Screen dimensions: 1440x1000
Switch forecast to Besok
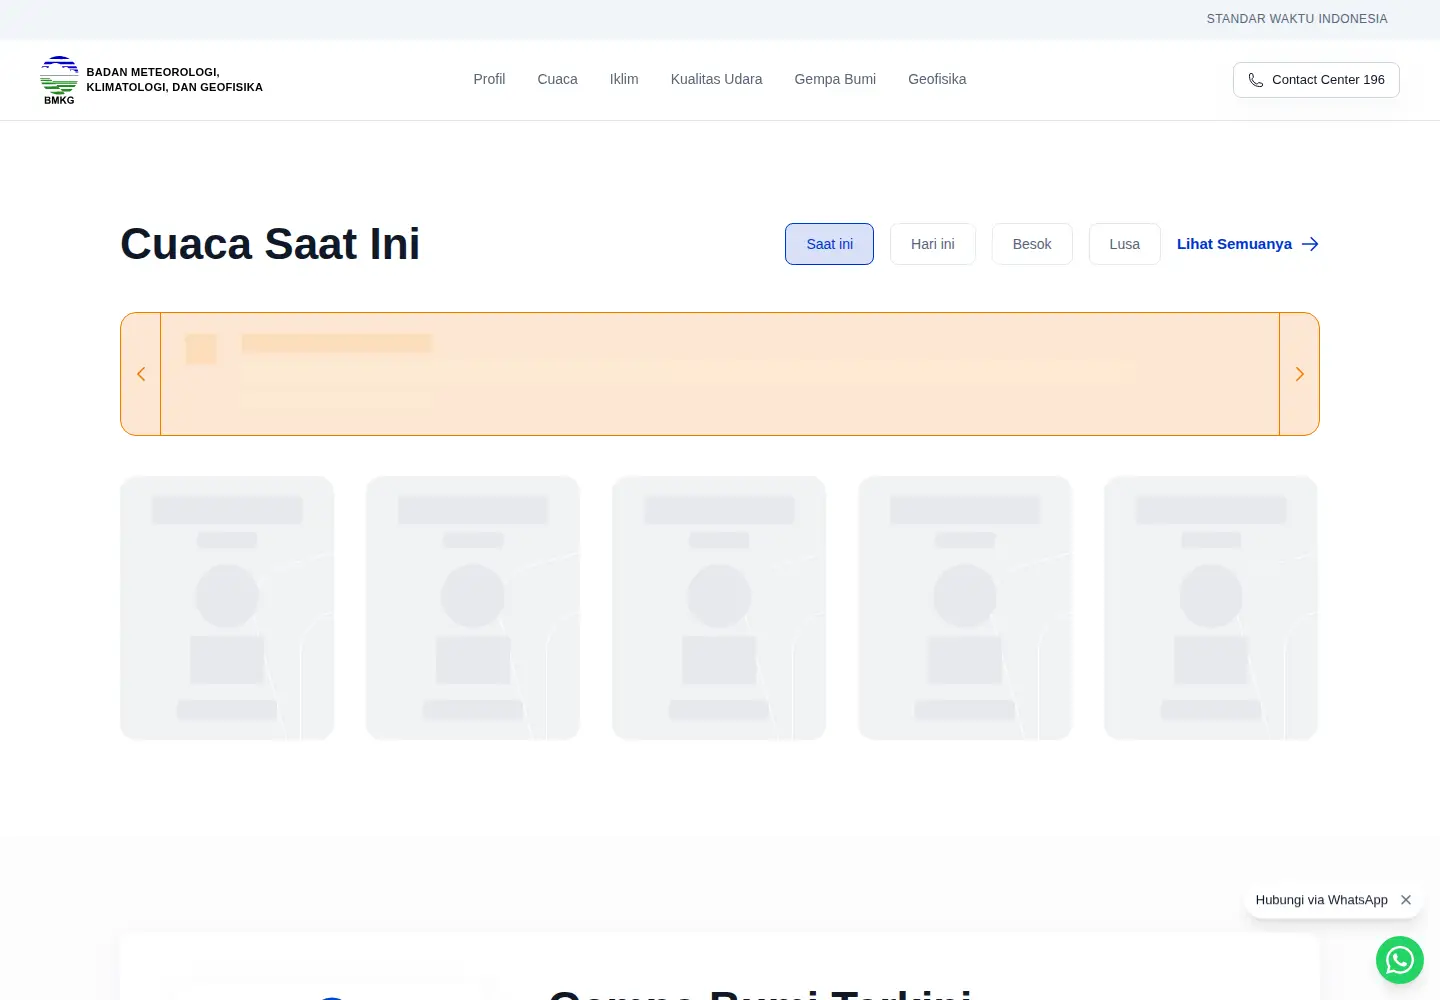pos(1032,244)
